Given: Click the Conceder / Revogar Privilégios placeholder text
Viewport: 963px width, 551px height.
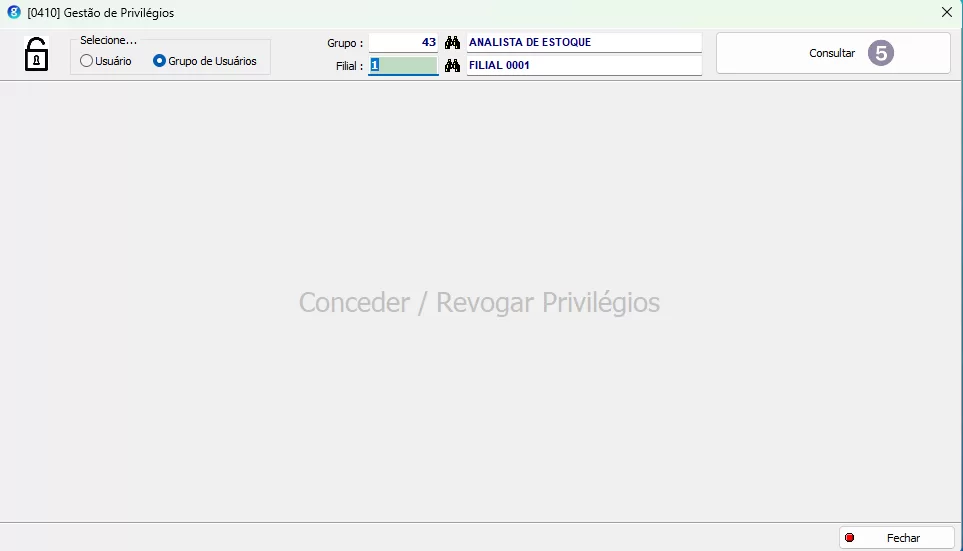Looking at the screenshot, I should coord(479,303).
